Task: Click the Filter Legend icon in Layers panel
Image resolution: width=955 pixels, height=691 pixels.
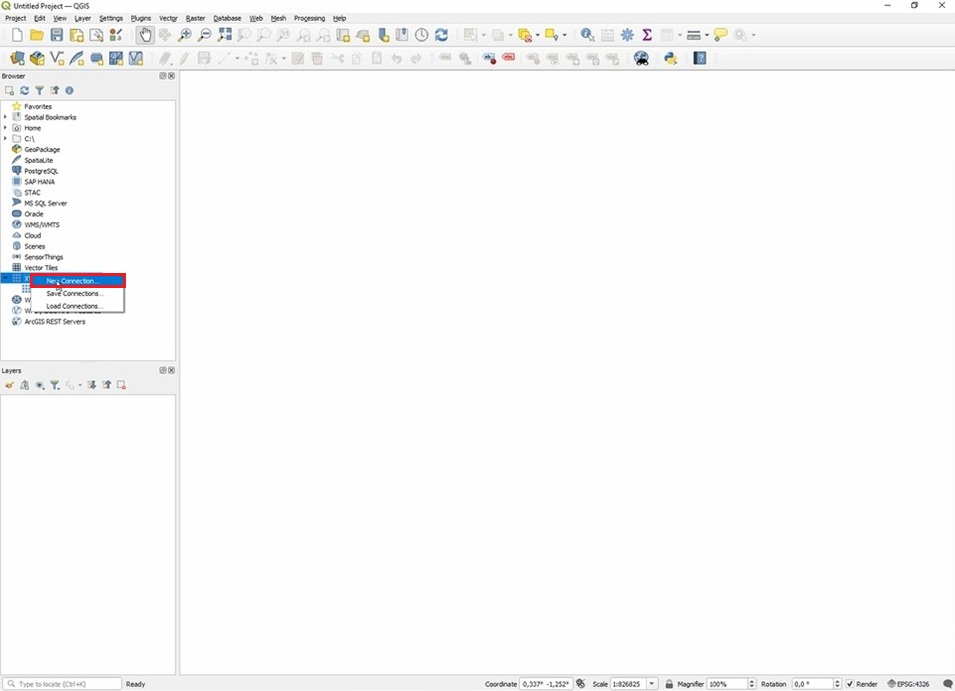Action: click(x=55, y=385)
